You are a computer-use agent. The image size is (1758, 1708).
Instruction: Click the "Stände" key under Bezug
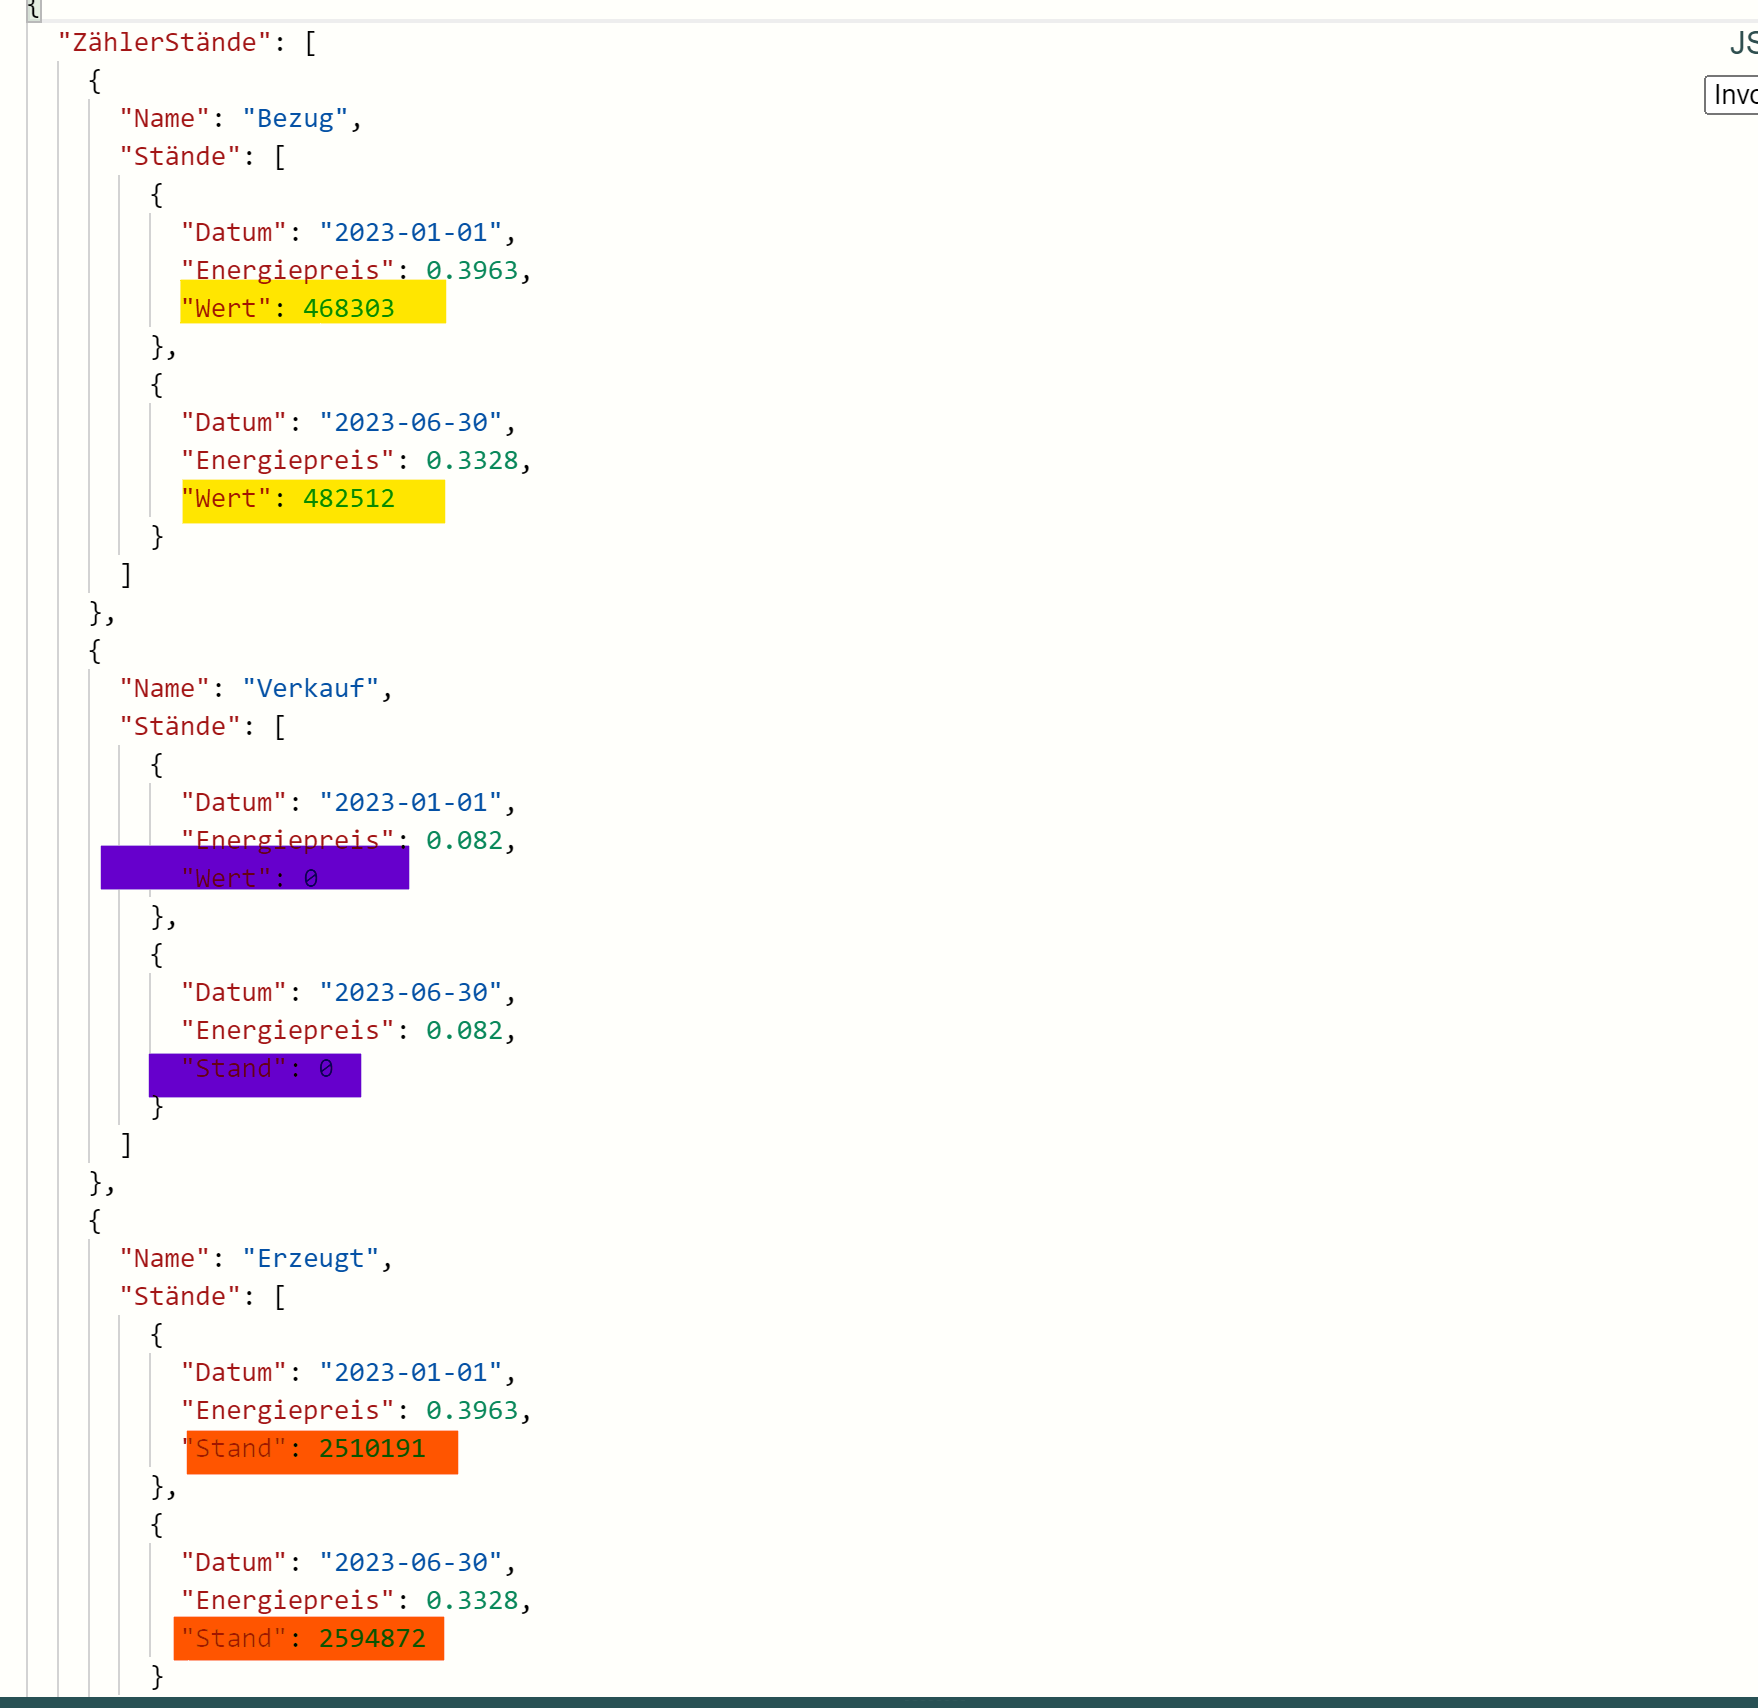click(x=181, y=157)
